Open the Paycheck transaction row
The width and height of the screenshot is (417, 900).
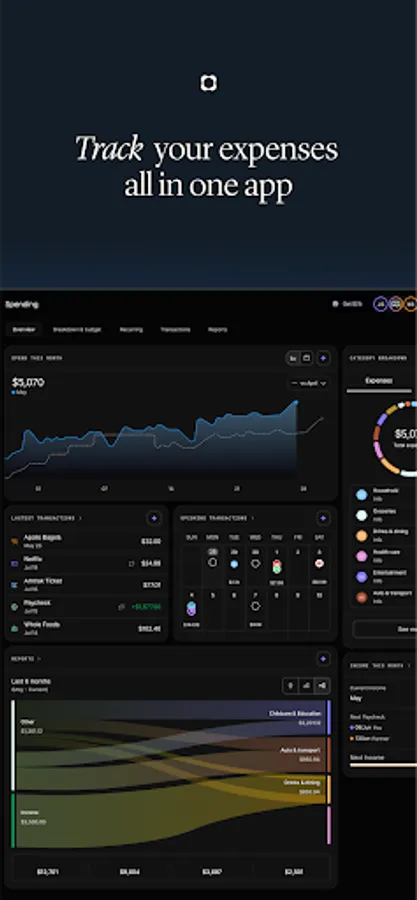tap(86, 606)
